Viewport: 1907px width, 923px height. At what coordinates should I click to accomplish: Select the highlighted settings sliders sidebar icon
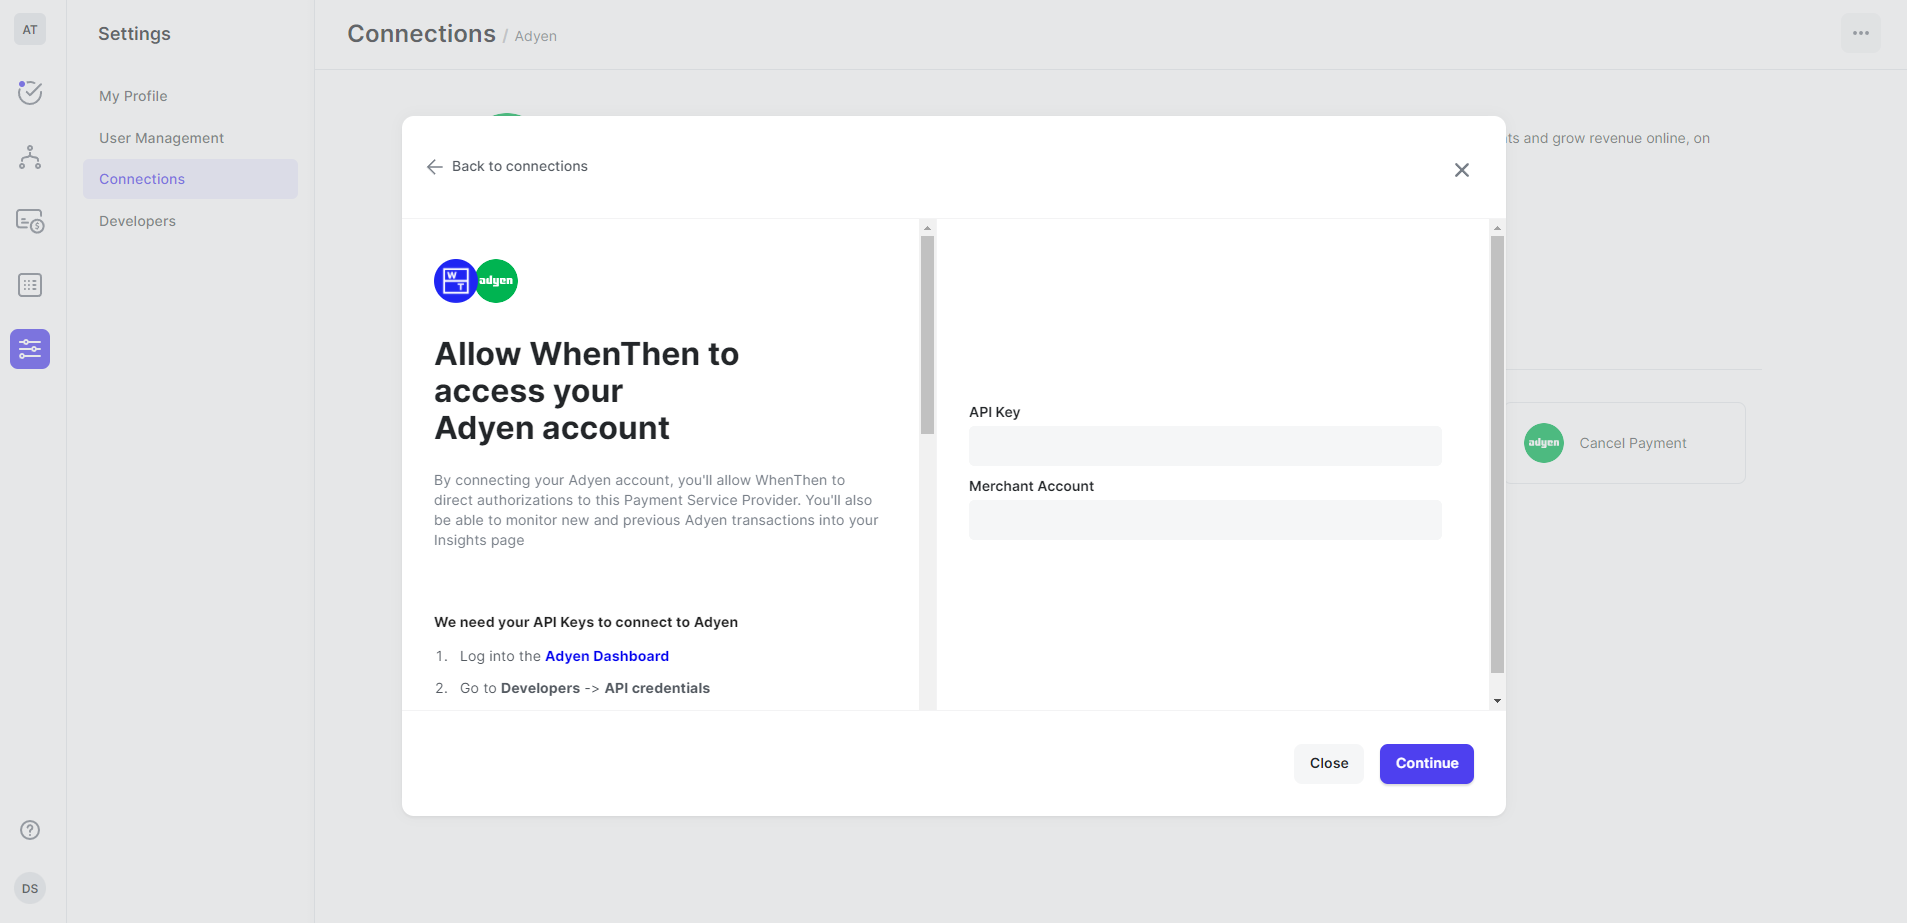29,349
